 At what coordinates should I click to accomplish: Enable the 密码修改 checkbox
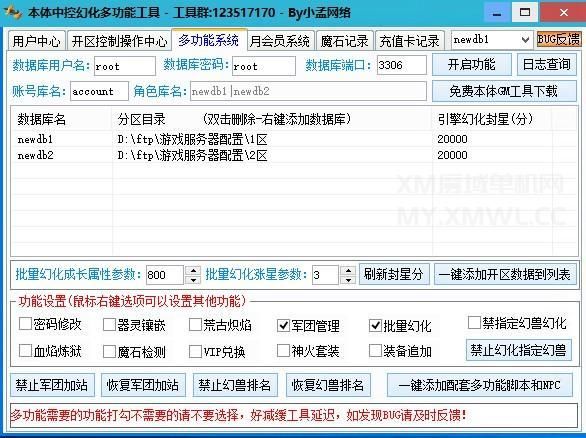point(25,324)
